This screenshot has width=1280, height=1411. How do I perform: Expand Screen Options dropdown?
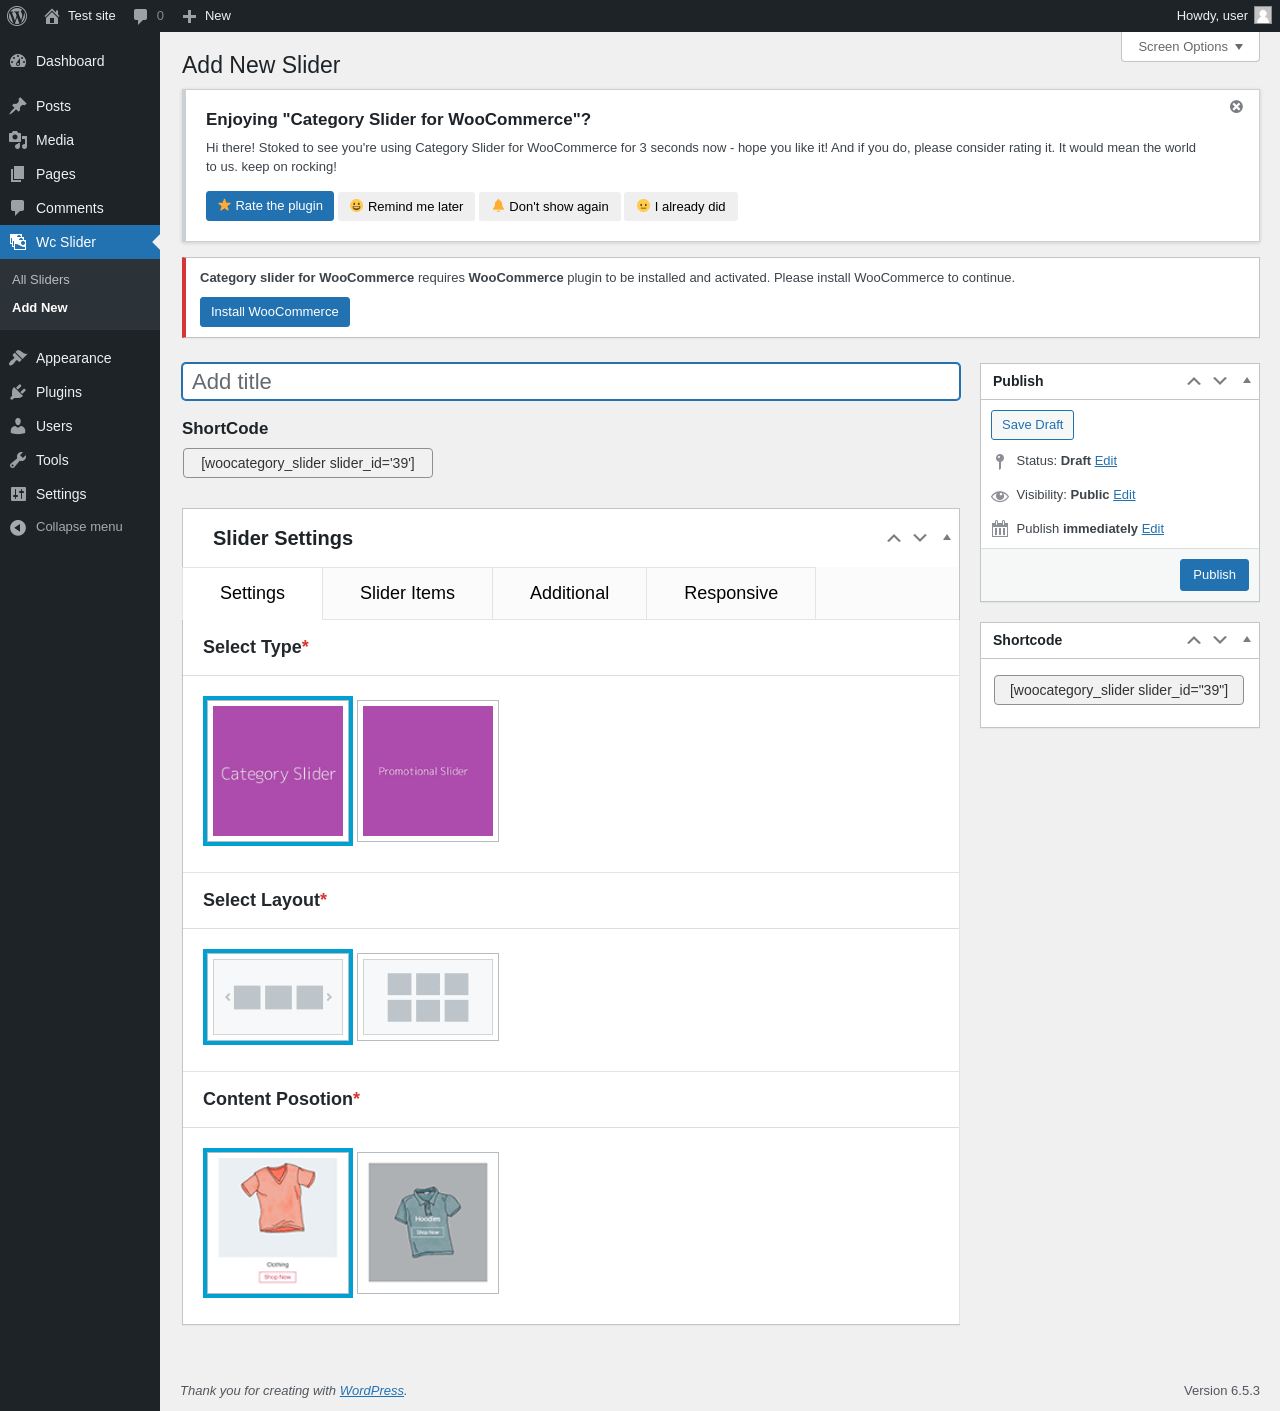1190,47
